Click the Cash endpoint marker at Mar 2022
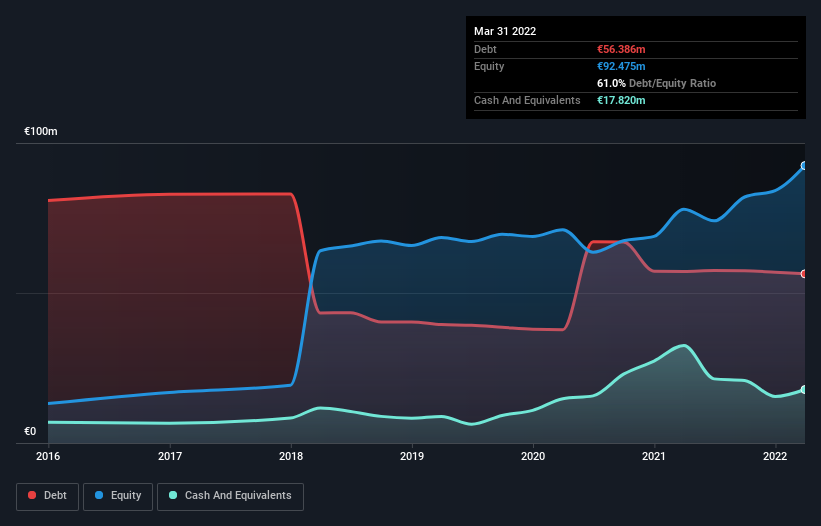The width and height of the screenshot is (821, 526). point(804,390)
